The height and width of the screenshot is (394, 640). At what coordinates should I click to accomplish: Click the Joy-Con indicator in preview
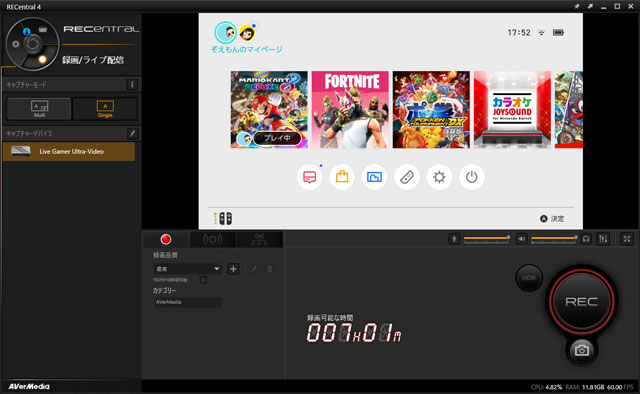click(x=223, y=218)
